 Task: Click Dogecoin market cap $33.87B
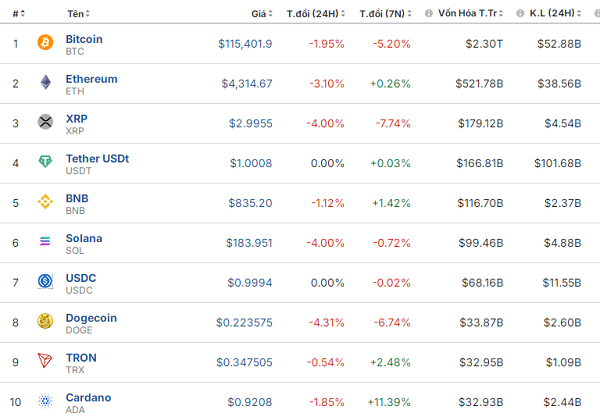[x=481, y=323]
